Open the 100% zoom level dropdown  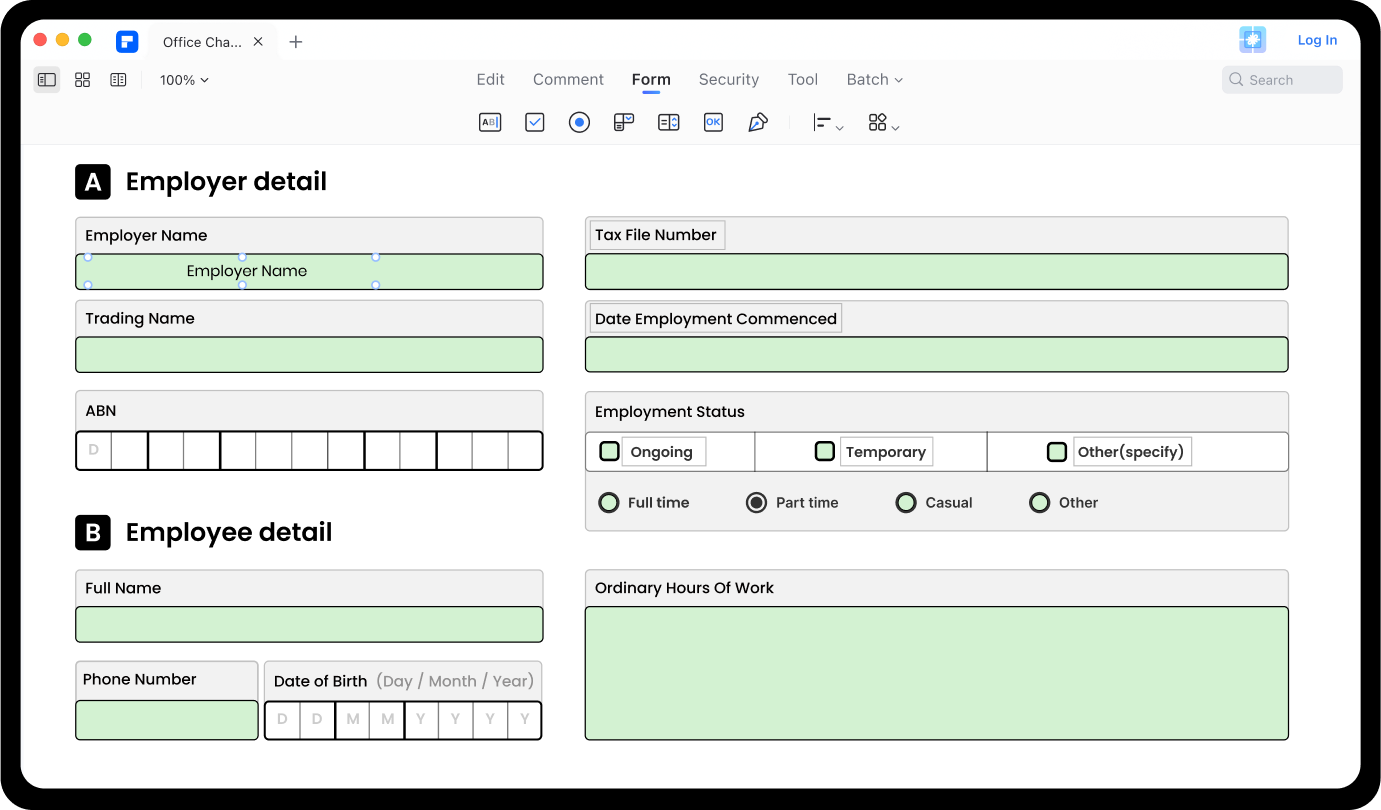[184, 80]
